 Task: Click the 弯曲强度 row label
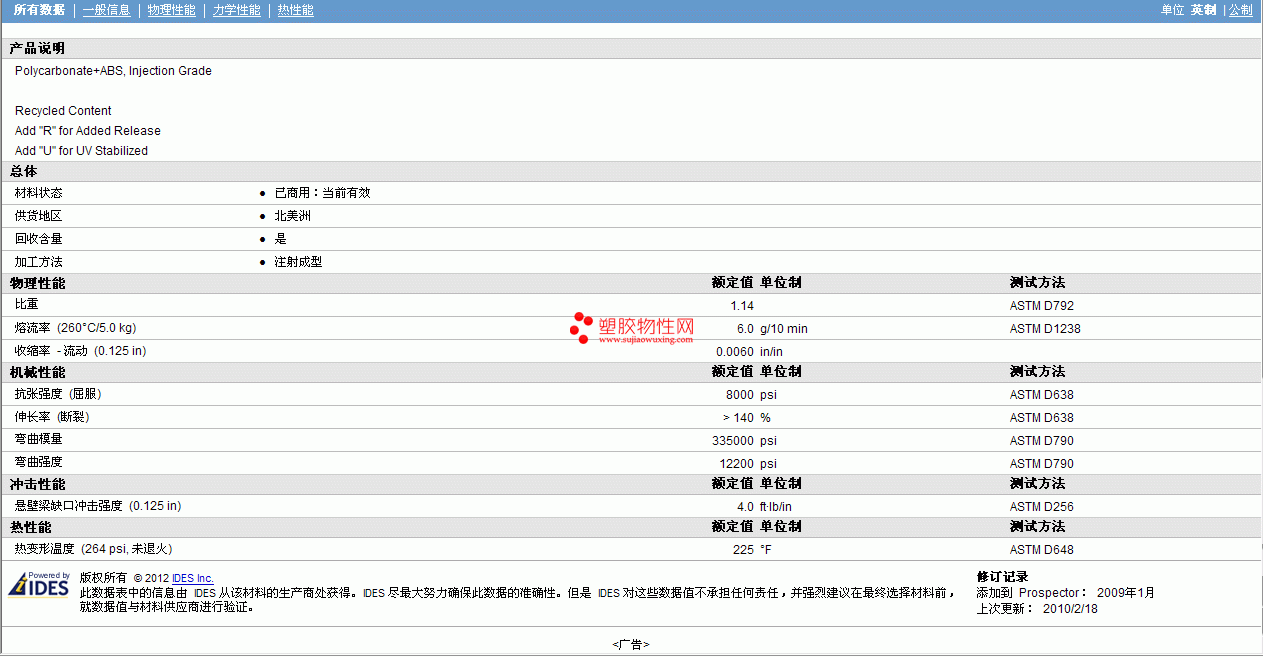coord(38,462)
